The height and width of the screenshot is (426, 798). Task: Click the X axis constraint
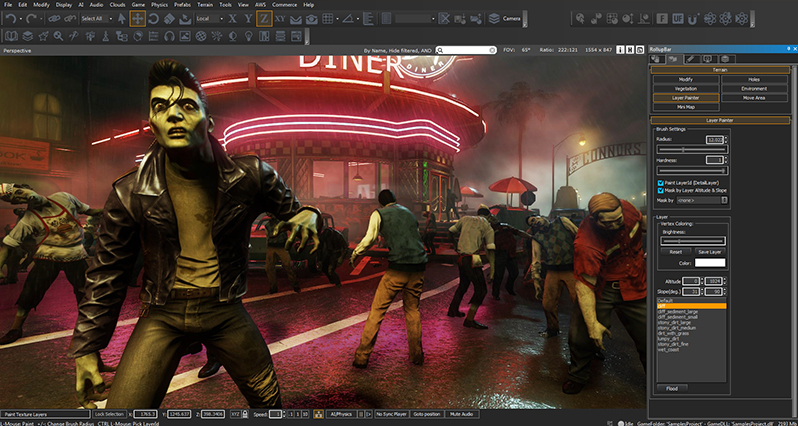coord(232,18)
